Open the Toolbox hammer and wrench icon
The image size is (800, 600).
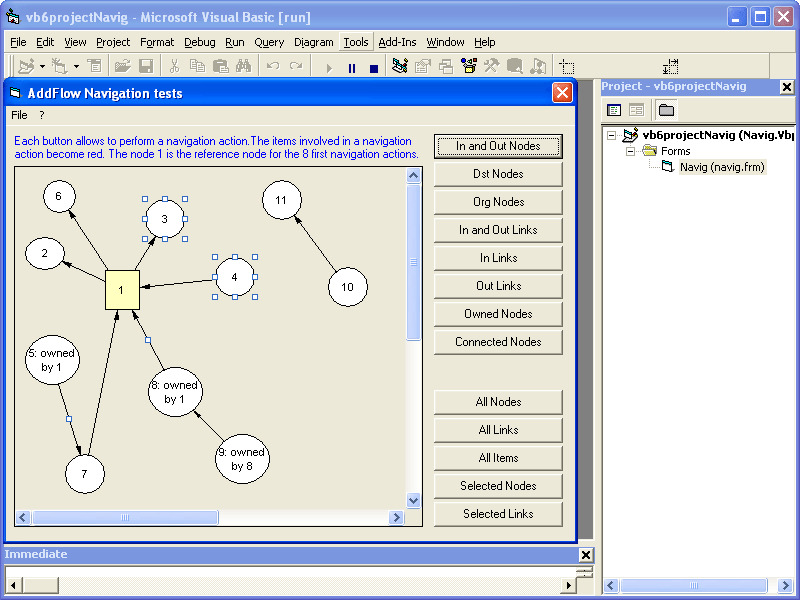pyautogui.click(x=492, y=66)
